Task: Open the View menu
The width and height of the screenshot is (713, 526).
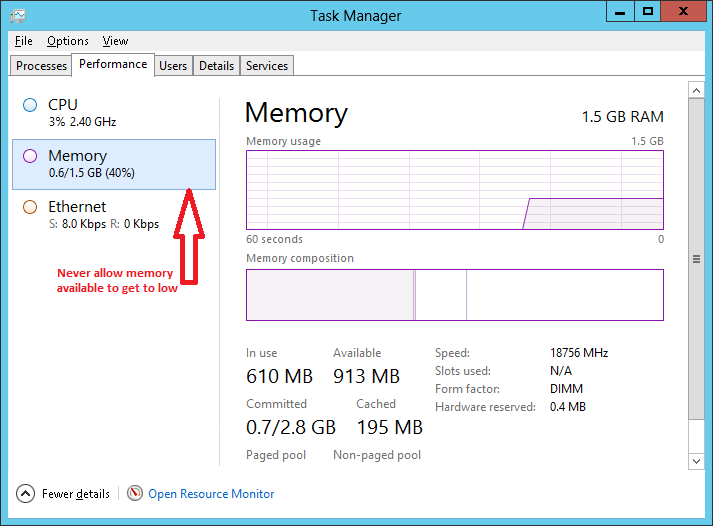Action: (x=115, y=41)
